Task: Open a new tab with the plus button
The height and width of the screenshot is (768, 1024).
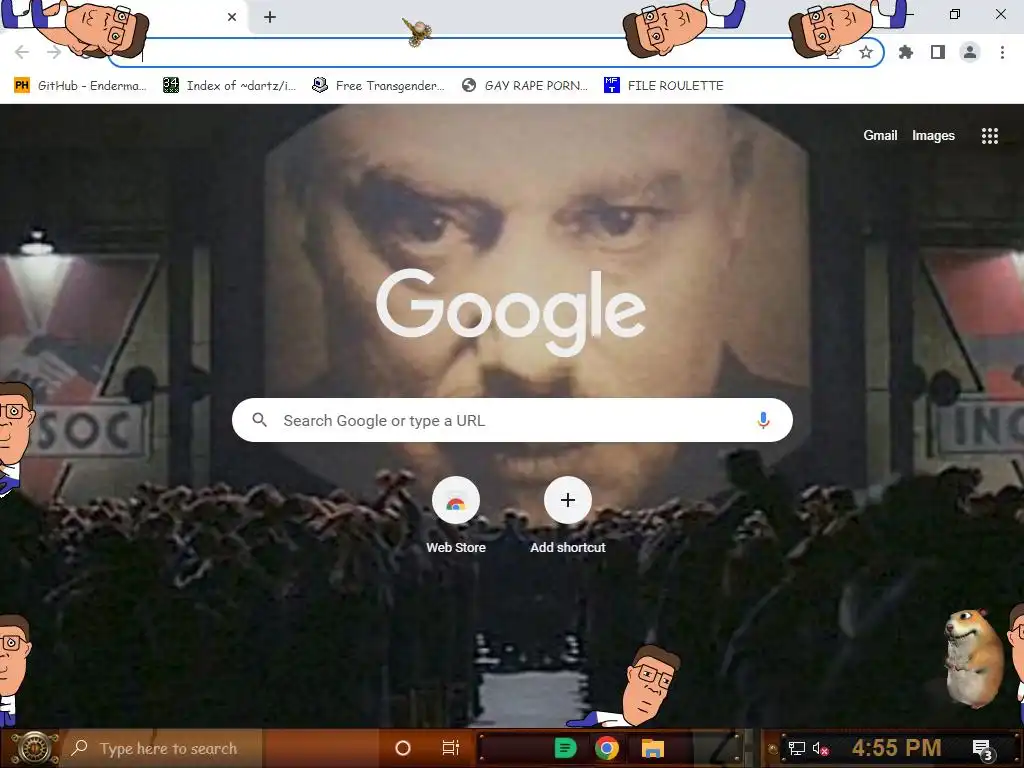Action: pyautogui.click(x=270, y=17)
